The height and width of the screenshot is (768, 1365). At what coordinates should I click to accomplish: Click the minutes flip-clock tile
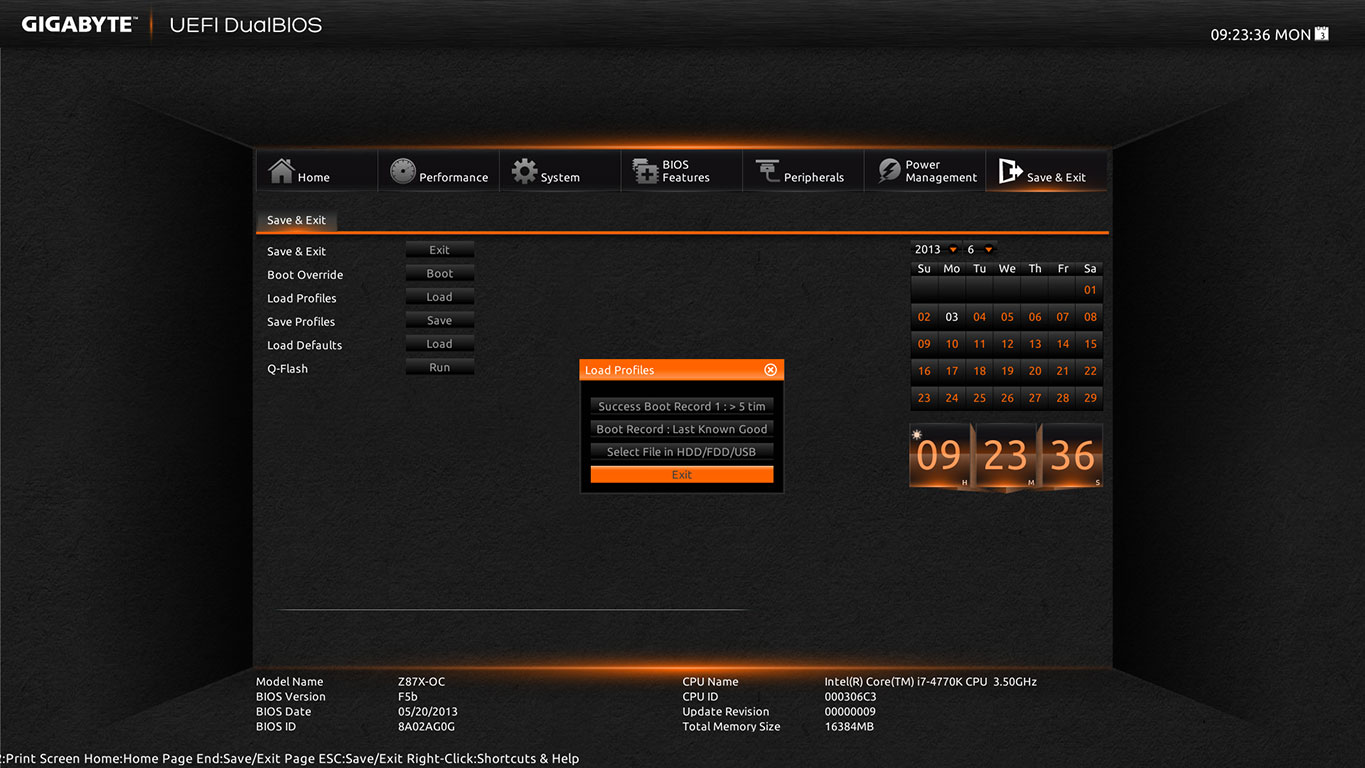[x=1006, y=456]
